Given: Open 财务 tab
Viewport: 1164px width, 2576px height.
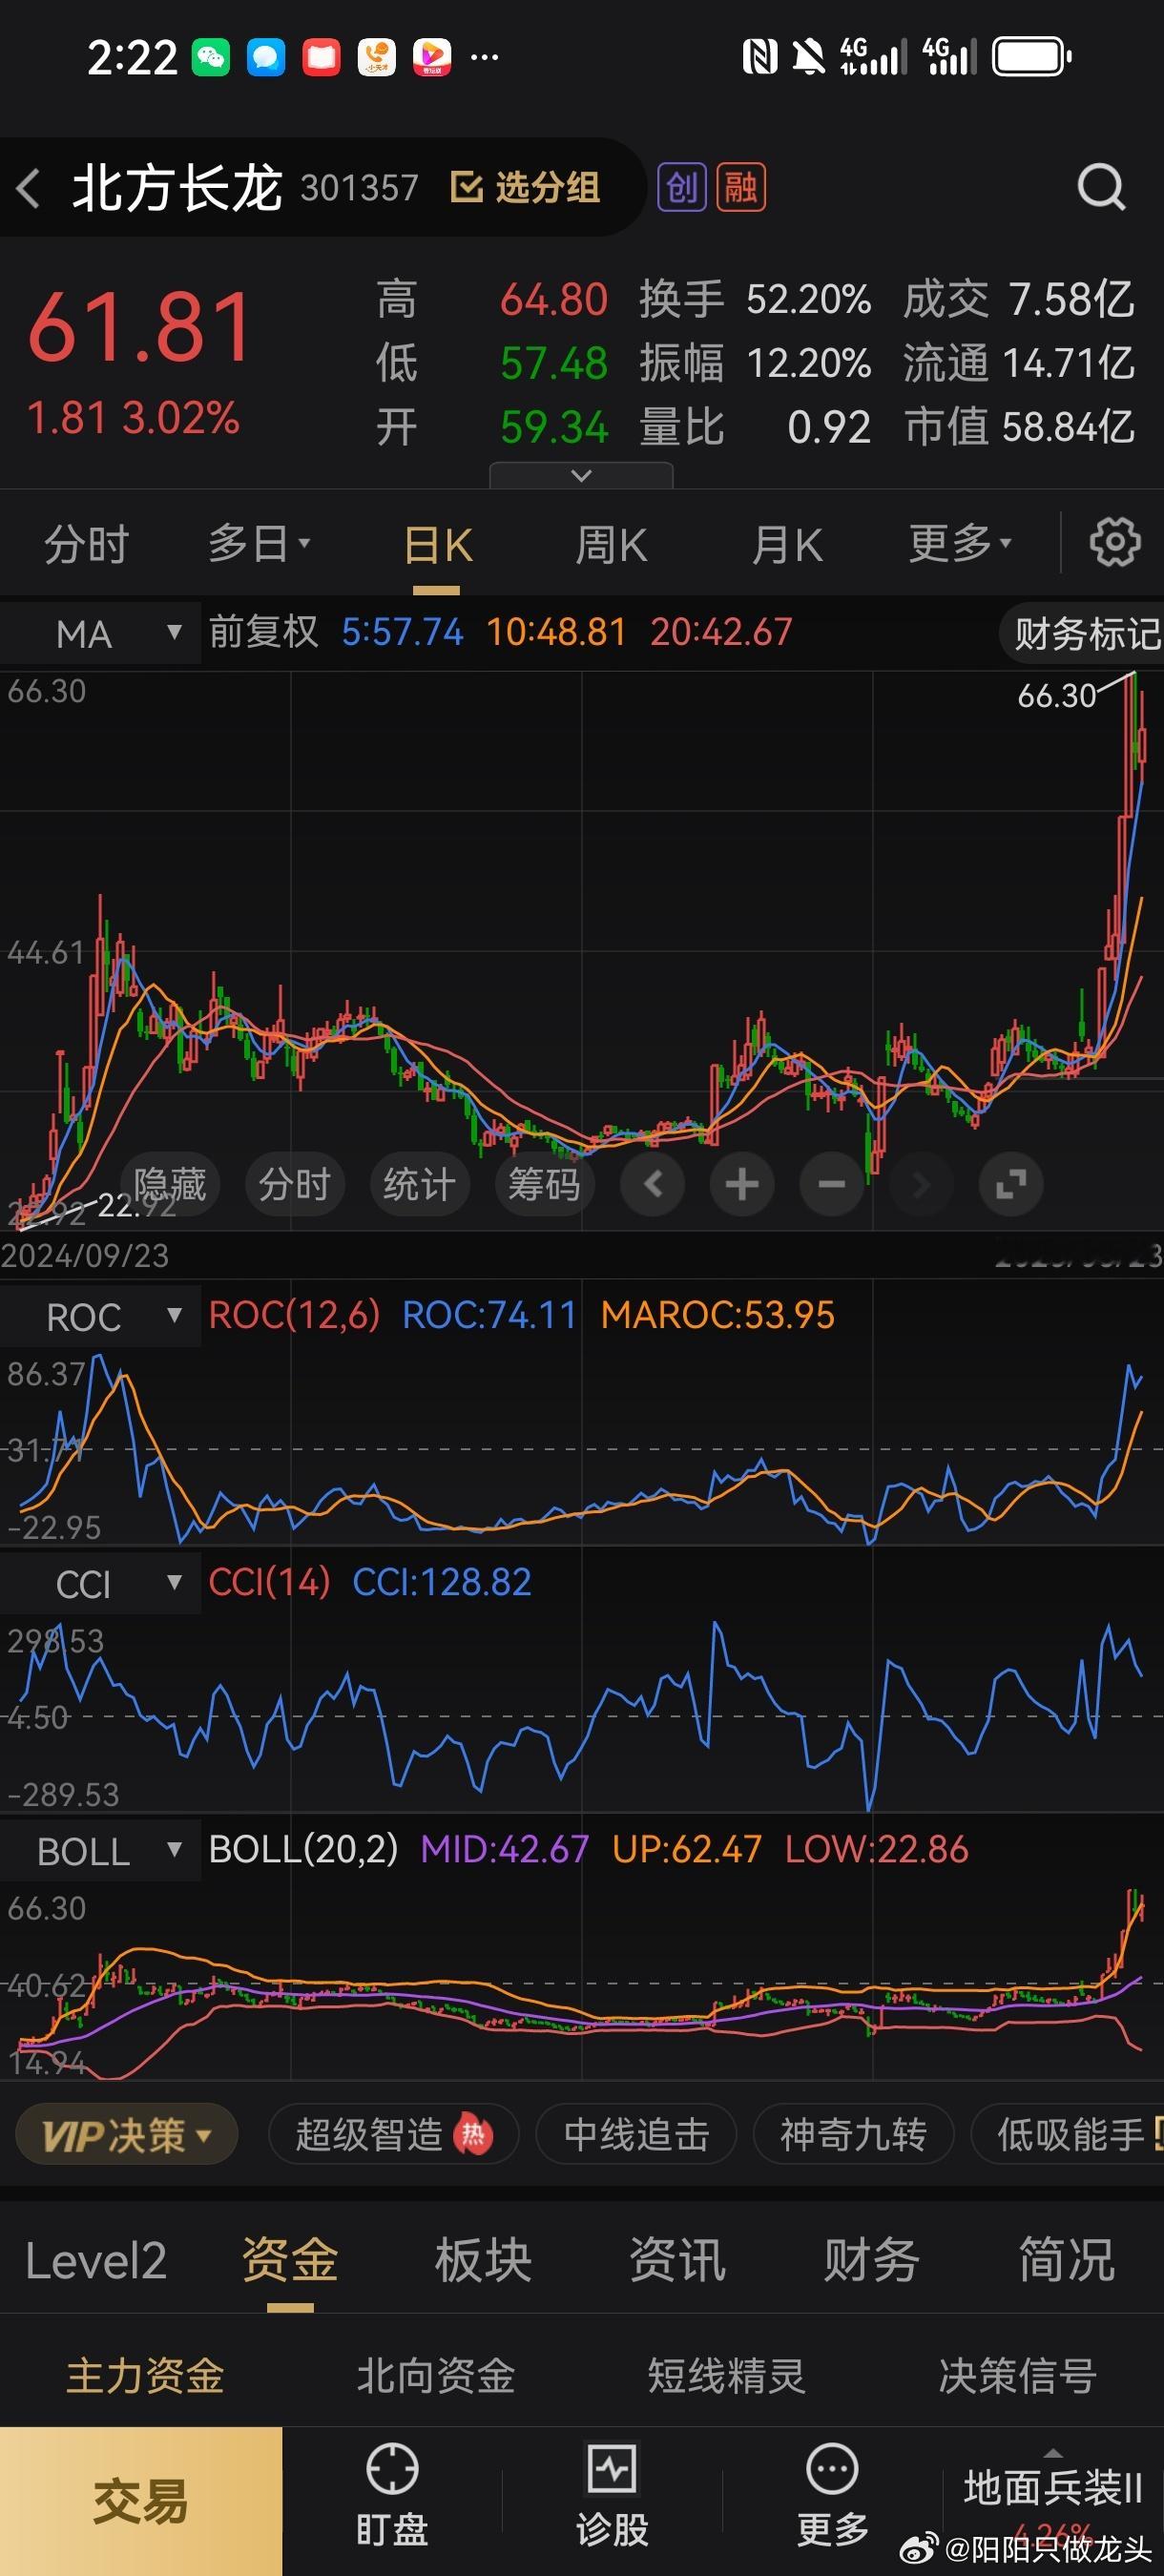Looking at the screenshot, I should [872, 2261].
